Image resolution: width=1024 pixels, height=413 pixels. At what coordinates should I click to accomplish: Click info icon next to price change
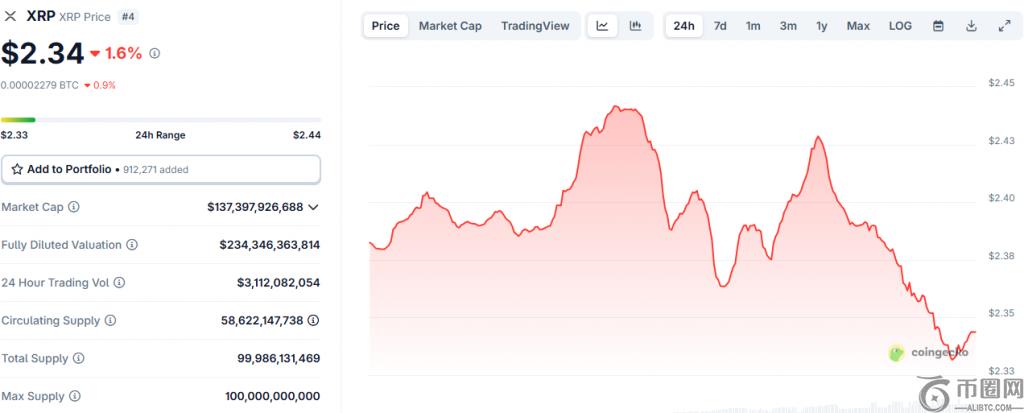click(x=154, y=53)
